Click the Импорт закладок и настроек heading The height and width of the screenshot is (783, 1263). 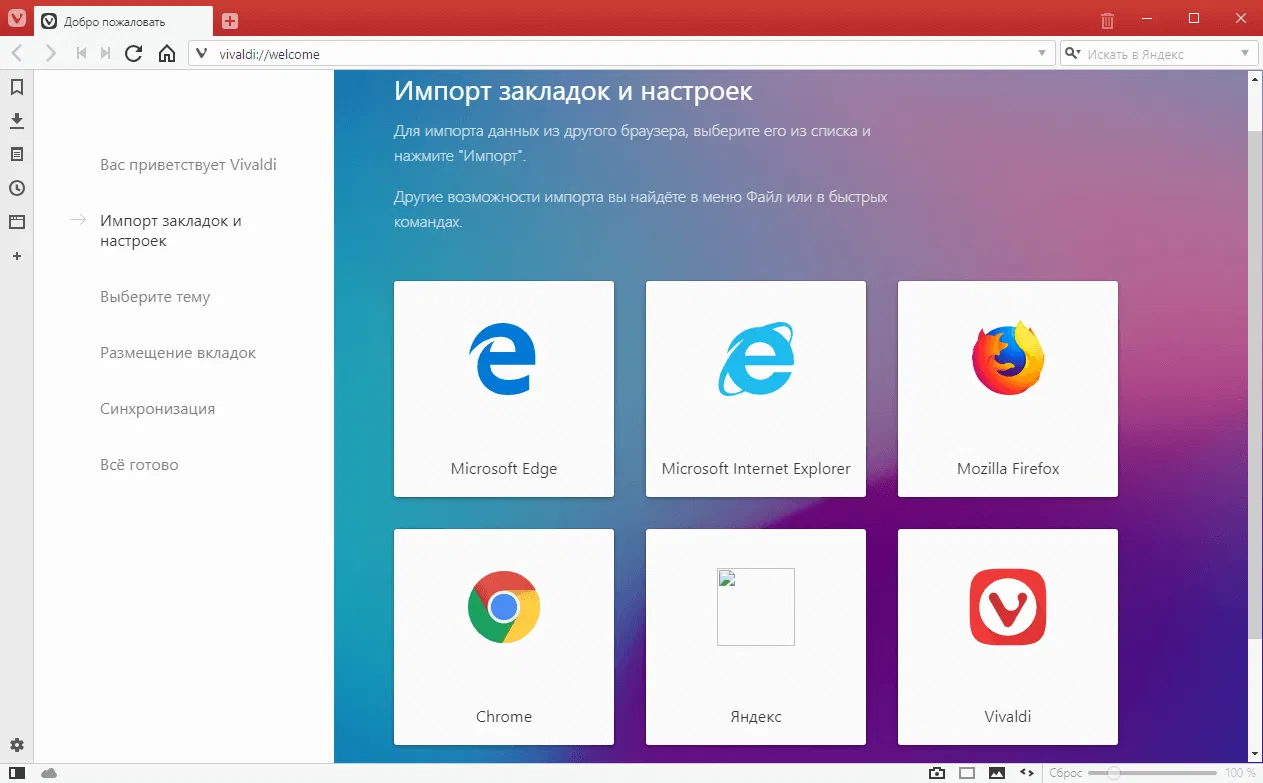coord(573,91)
